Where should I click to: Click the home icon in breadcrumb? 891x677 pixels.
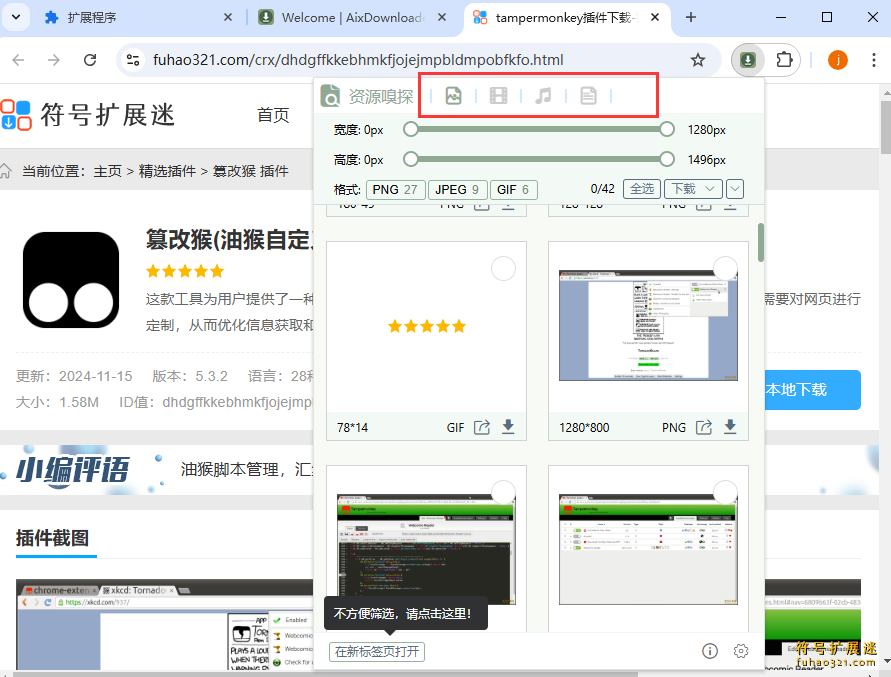click(x=6, y=171)
